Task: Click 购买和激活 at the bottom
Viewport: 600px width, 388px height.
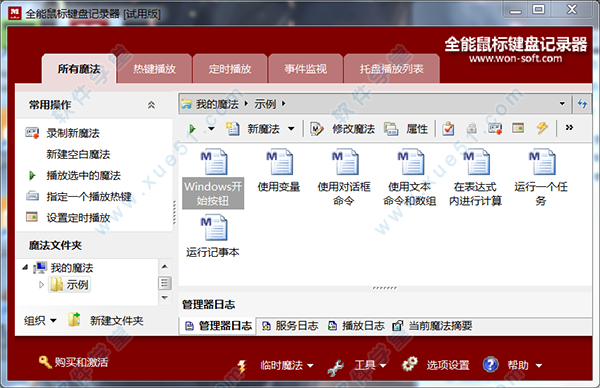Action: (73, 362)
